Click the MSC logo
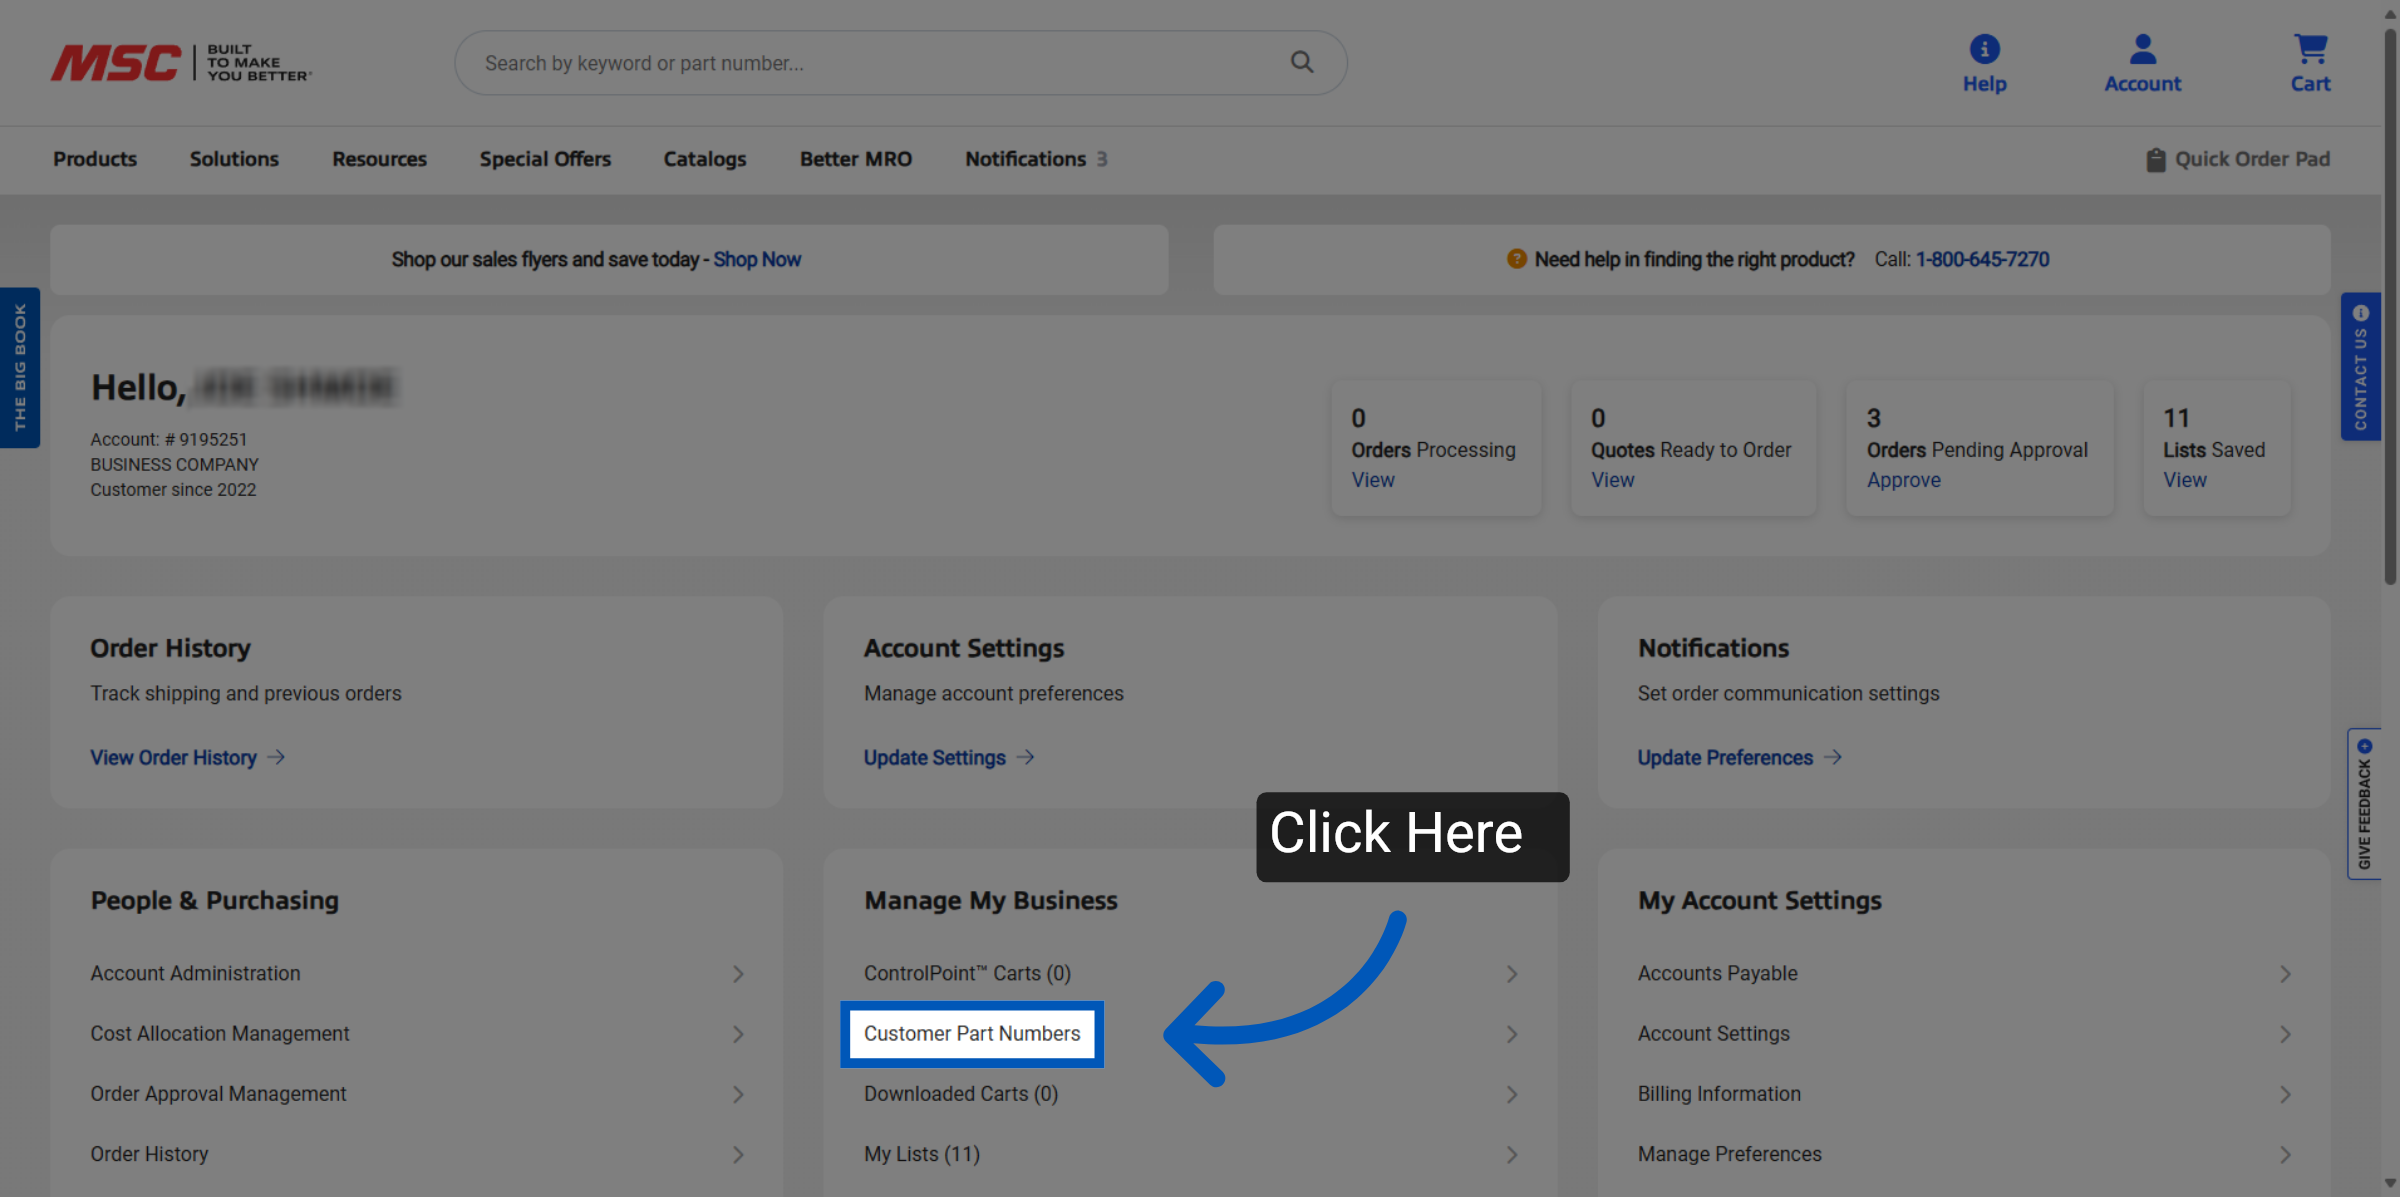This screenshot has width=2400, height=1197. coord(181,63)
